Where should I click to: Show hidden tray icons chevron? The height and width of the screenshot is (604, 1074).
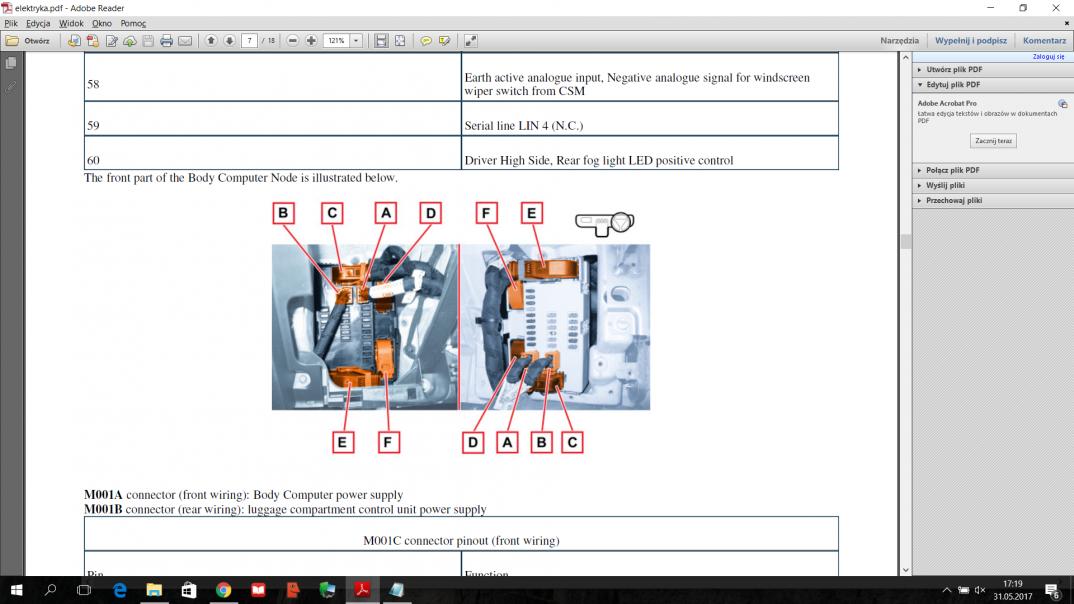click(947, 590)
